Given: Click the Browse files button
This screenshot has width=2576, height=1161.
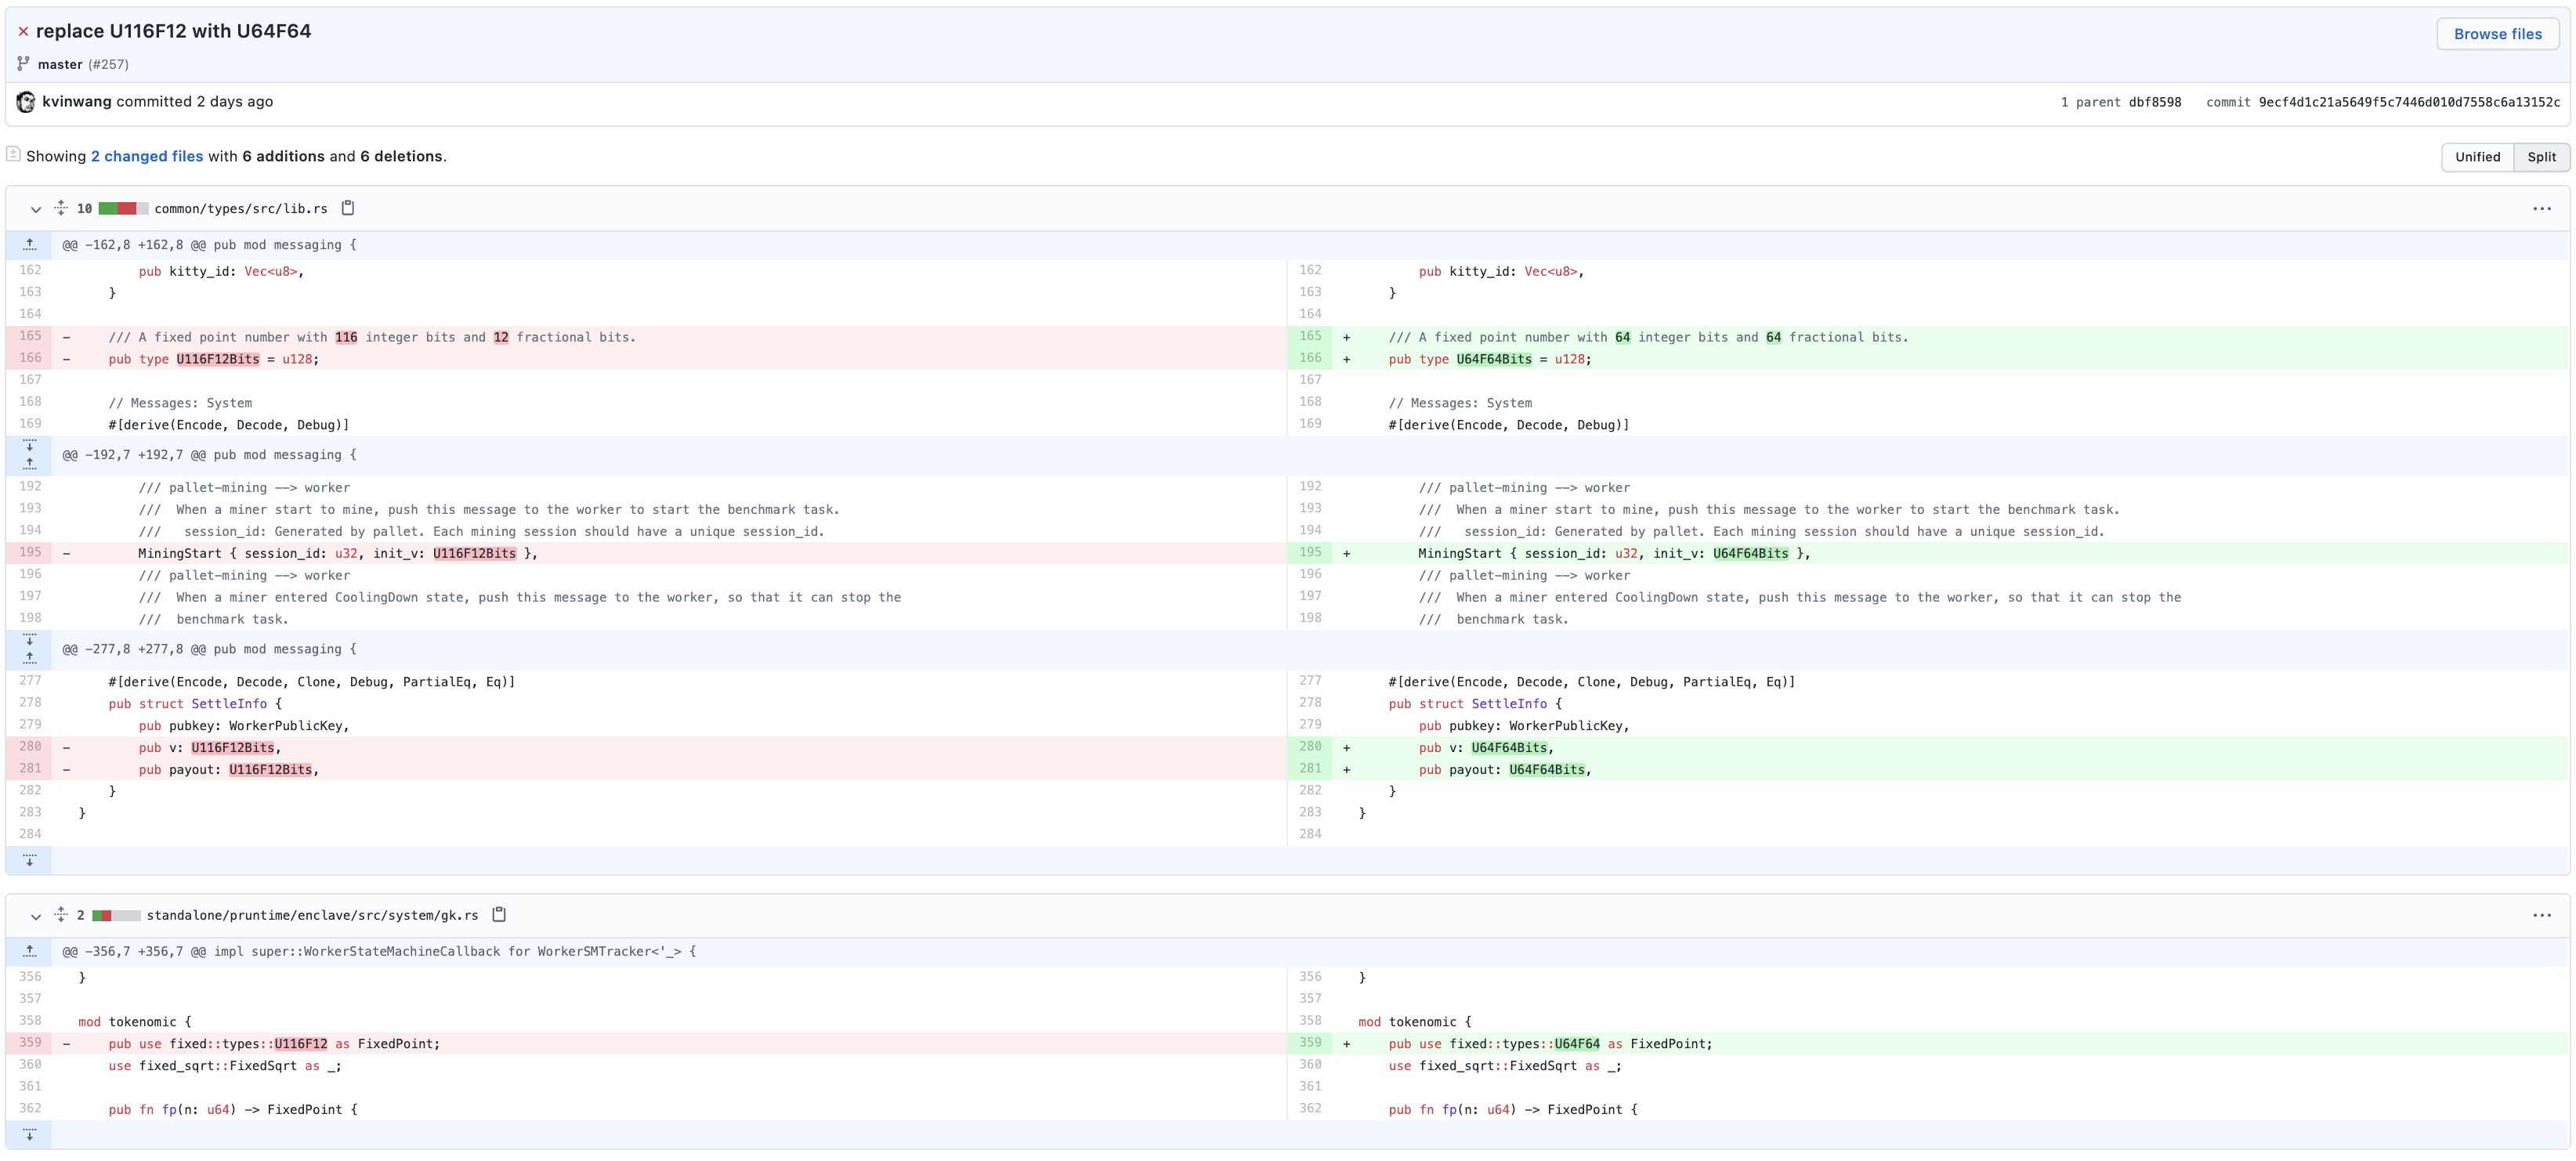Looking at the screenshot, I should (2496, 34).
